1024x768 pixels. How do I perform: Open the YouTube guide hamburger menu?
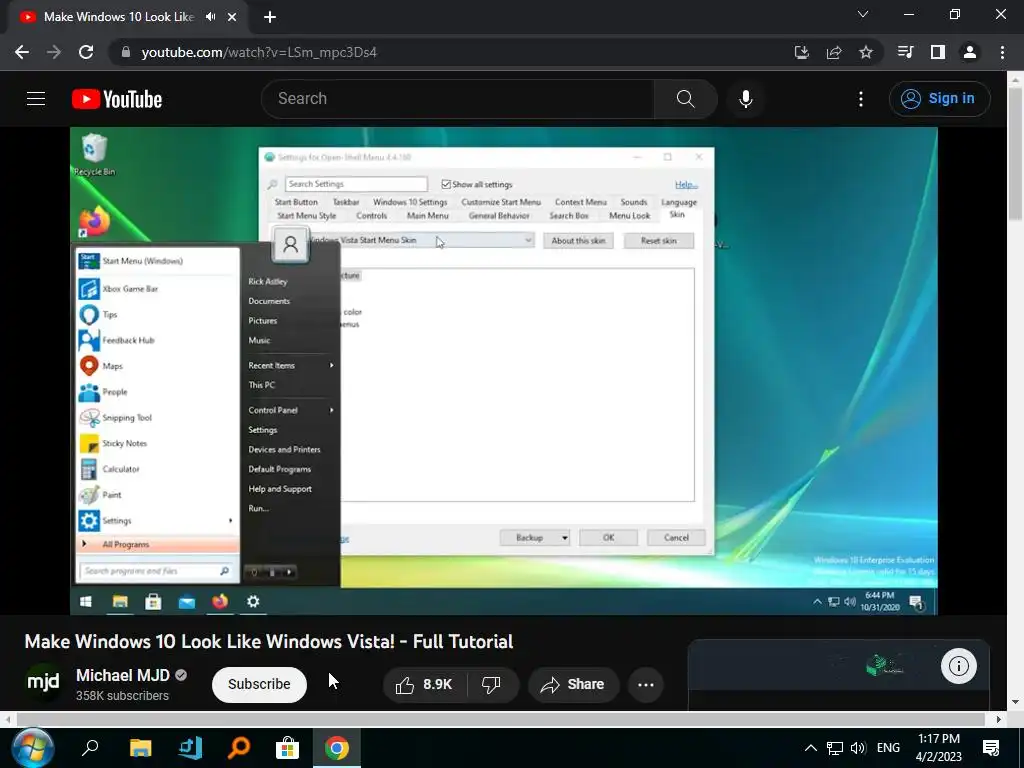click(36, 99)
